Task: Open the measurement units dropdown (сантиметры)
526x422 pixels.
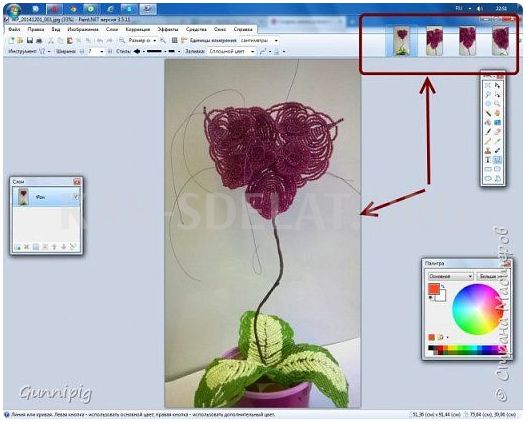Action: [259, 41]
